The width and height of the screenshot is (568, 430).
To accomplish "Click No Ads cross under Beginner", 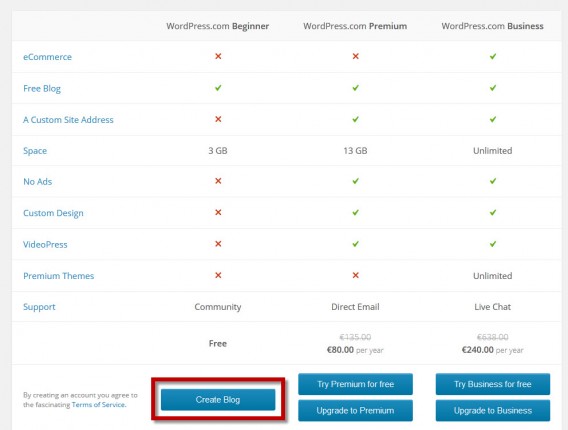I will tap(218, 181).
